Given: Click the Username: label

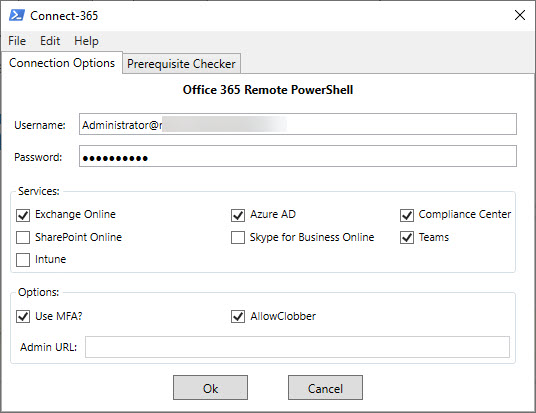Looking at the screenshot, I should point(40,125).
